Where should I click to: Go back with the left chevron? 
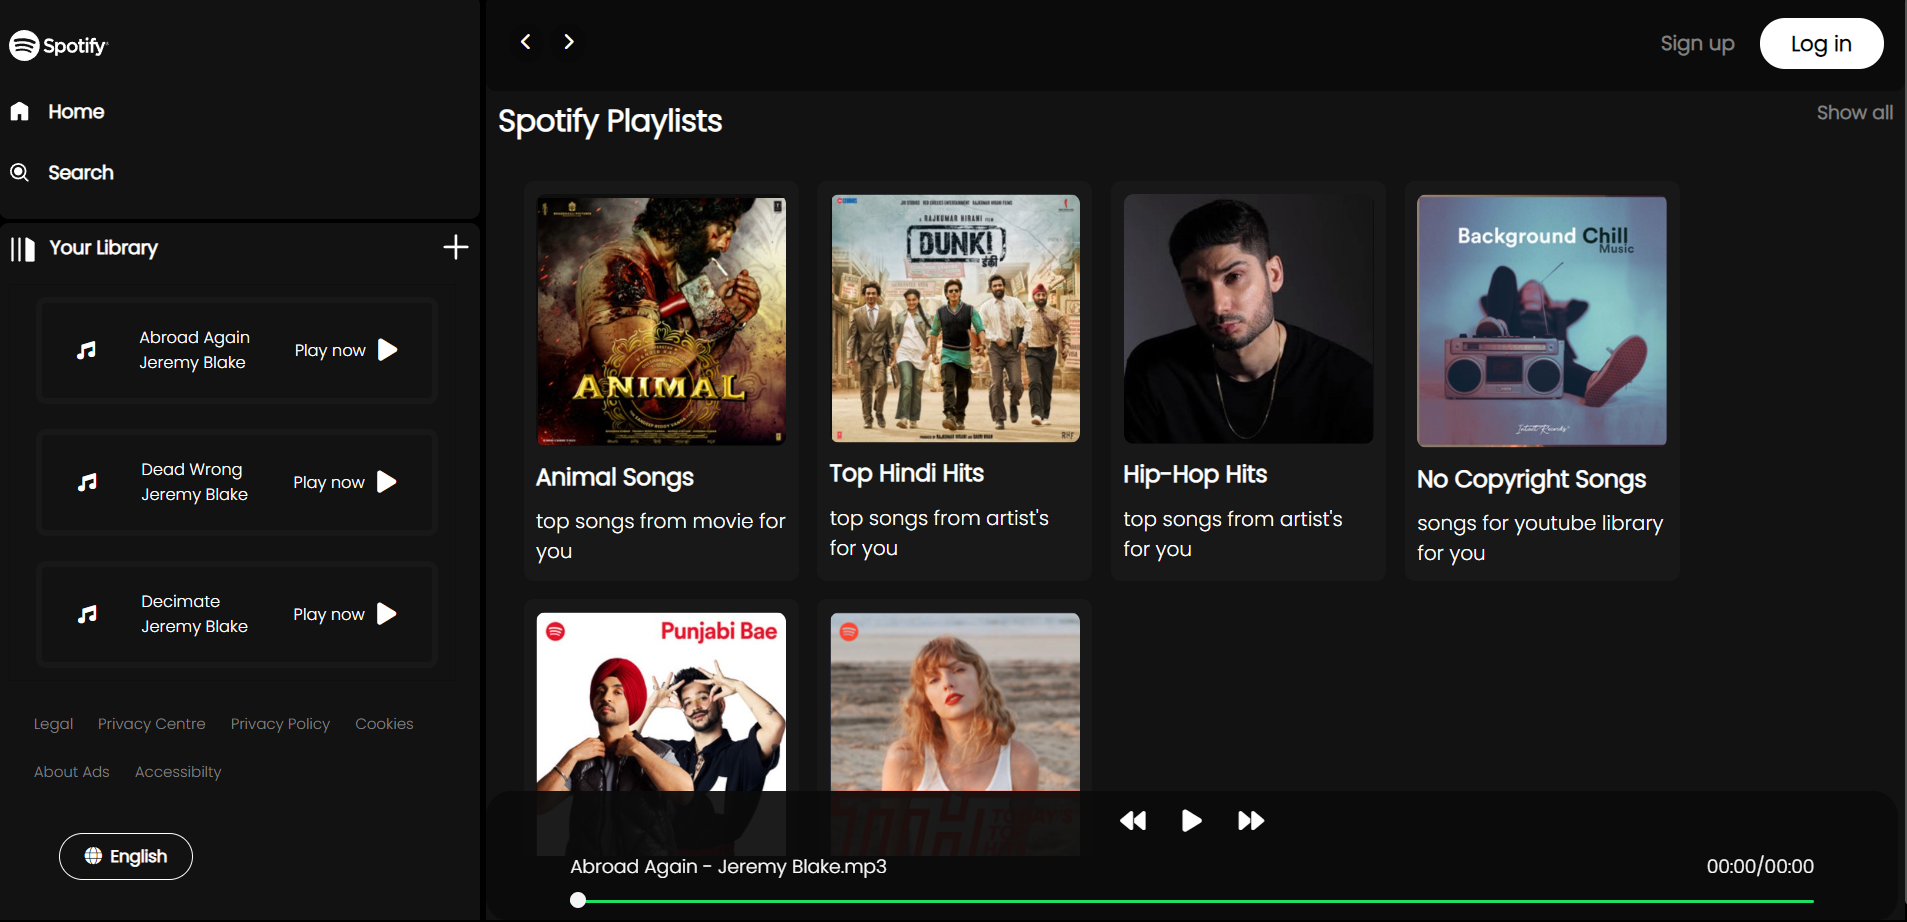click(x=526, y=41)
